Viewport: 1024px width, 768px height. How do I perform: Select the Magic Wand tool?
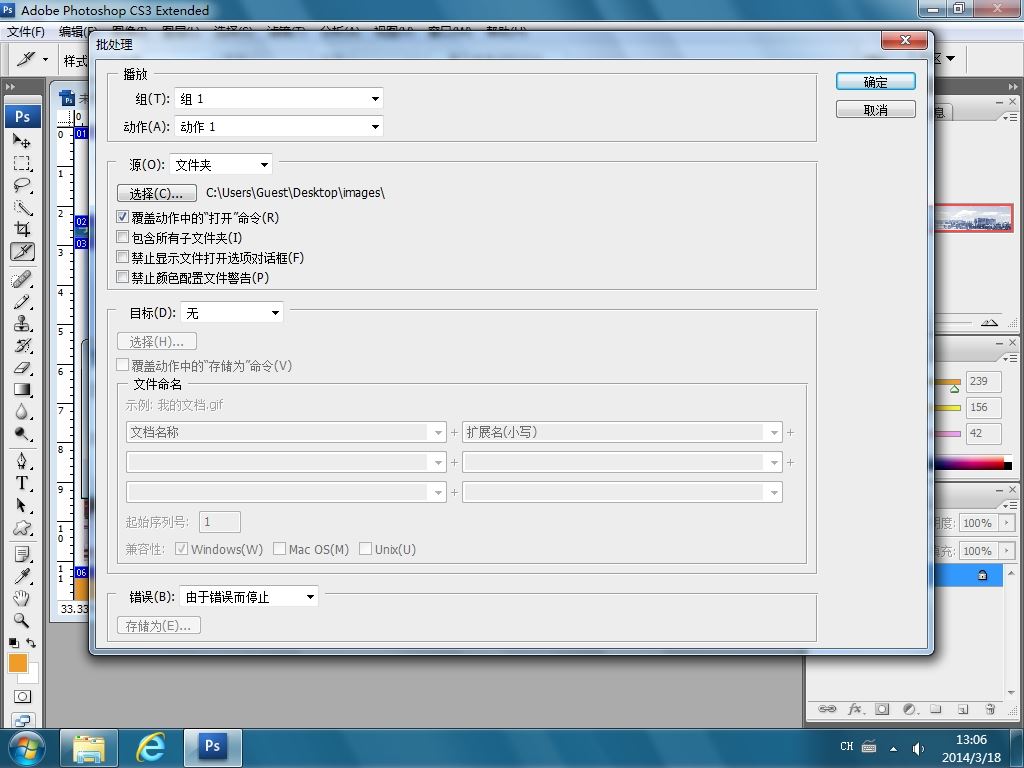pos(22,208)
